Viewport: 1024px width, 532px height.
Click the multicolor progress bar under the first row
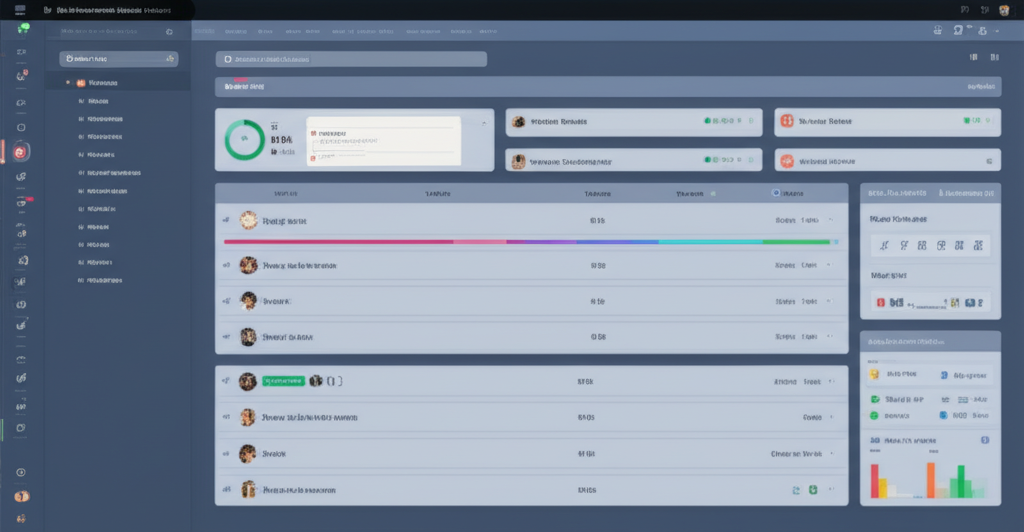point(531,242)
